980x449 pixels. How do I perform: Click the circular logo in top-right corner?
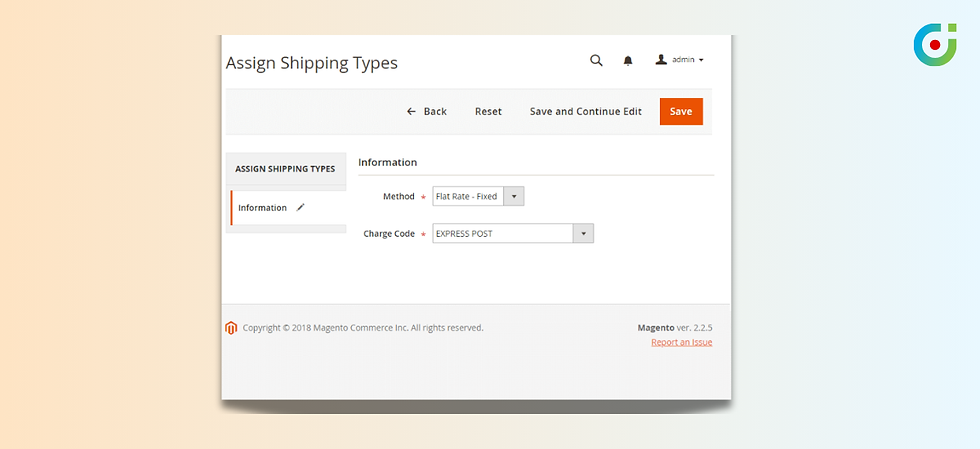point(935,46)
